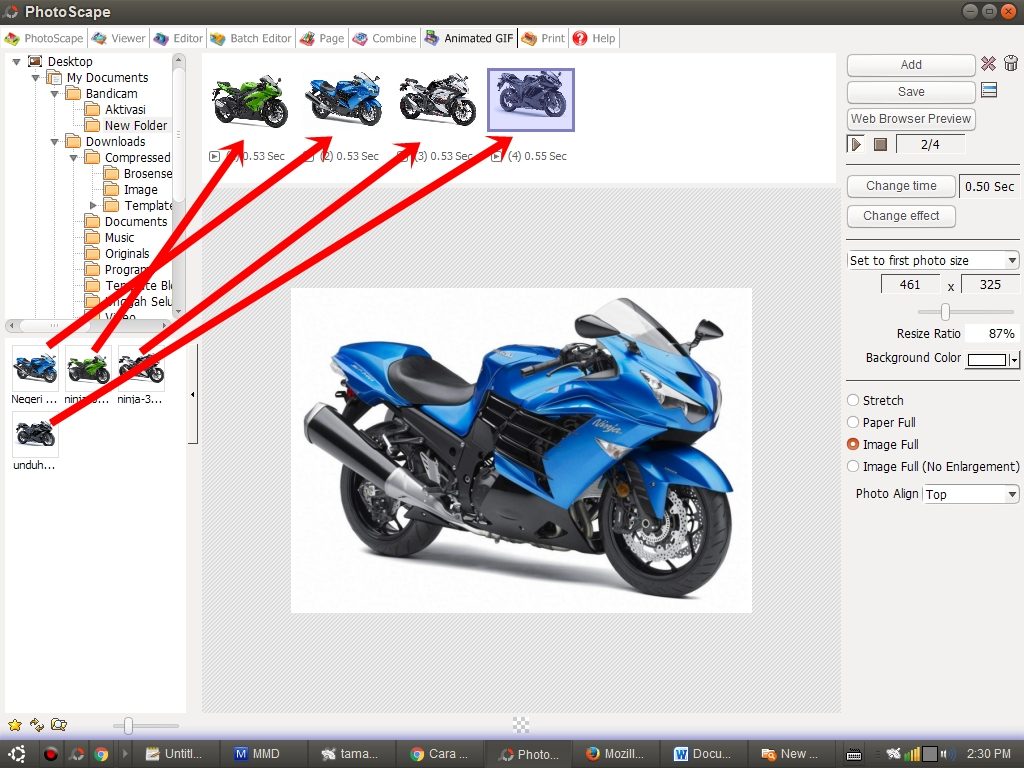Switch to the Viewer tab
The width and height of the screenshot is (1024, 768).
(119, 39)
